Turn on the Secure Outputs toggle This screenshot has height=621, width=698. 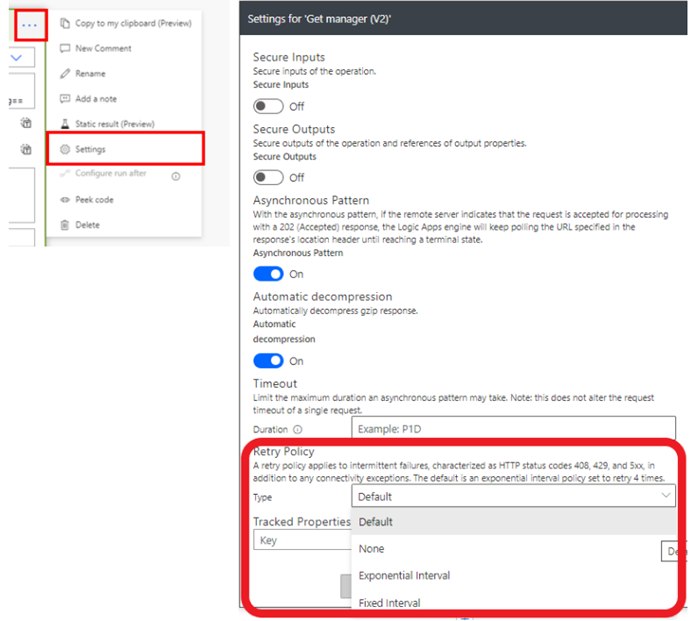[x=268, y=177]
